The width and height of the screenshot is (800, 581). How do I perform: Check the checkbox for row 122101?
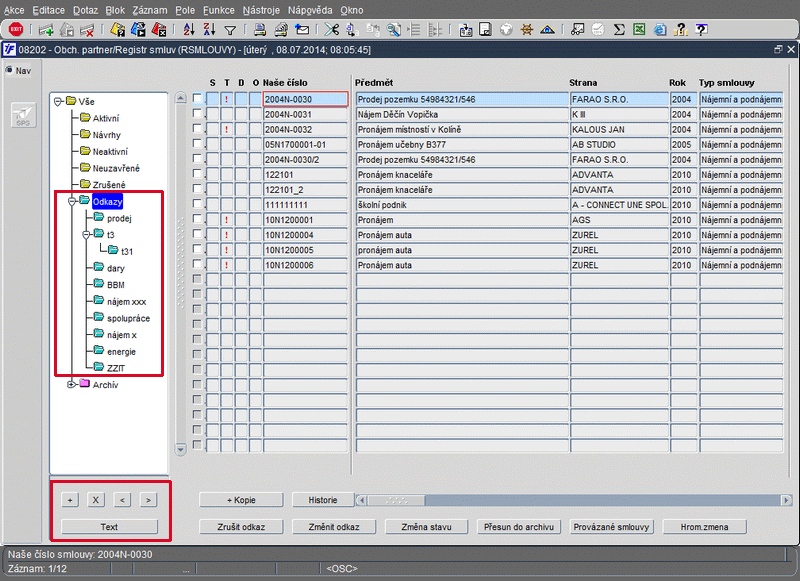tap(197, 173)
